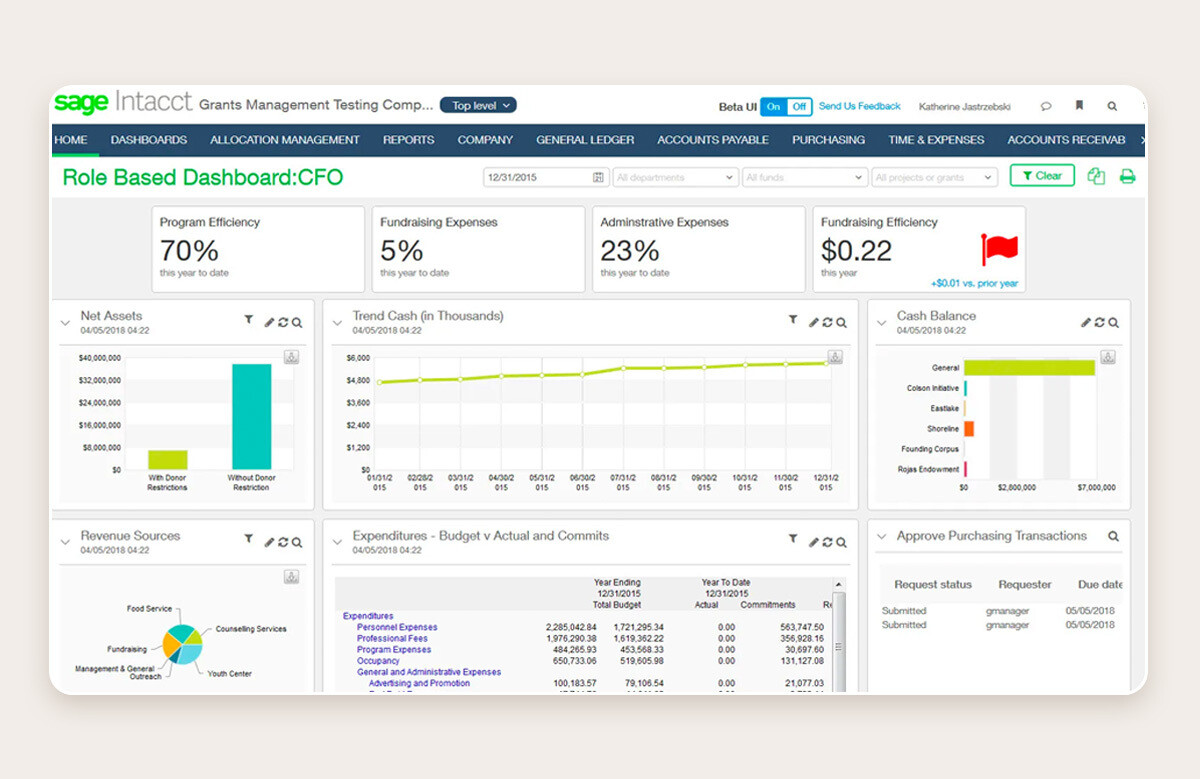Magnify the Trend Cash panel
This screenshot has height=779, width=1200.
coord(841,322)
